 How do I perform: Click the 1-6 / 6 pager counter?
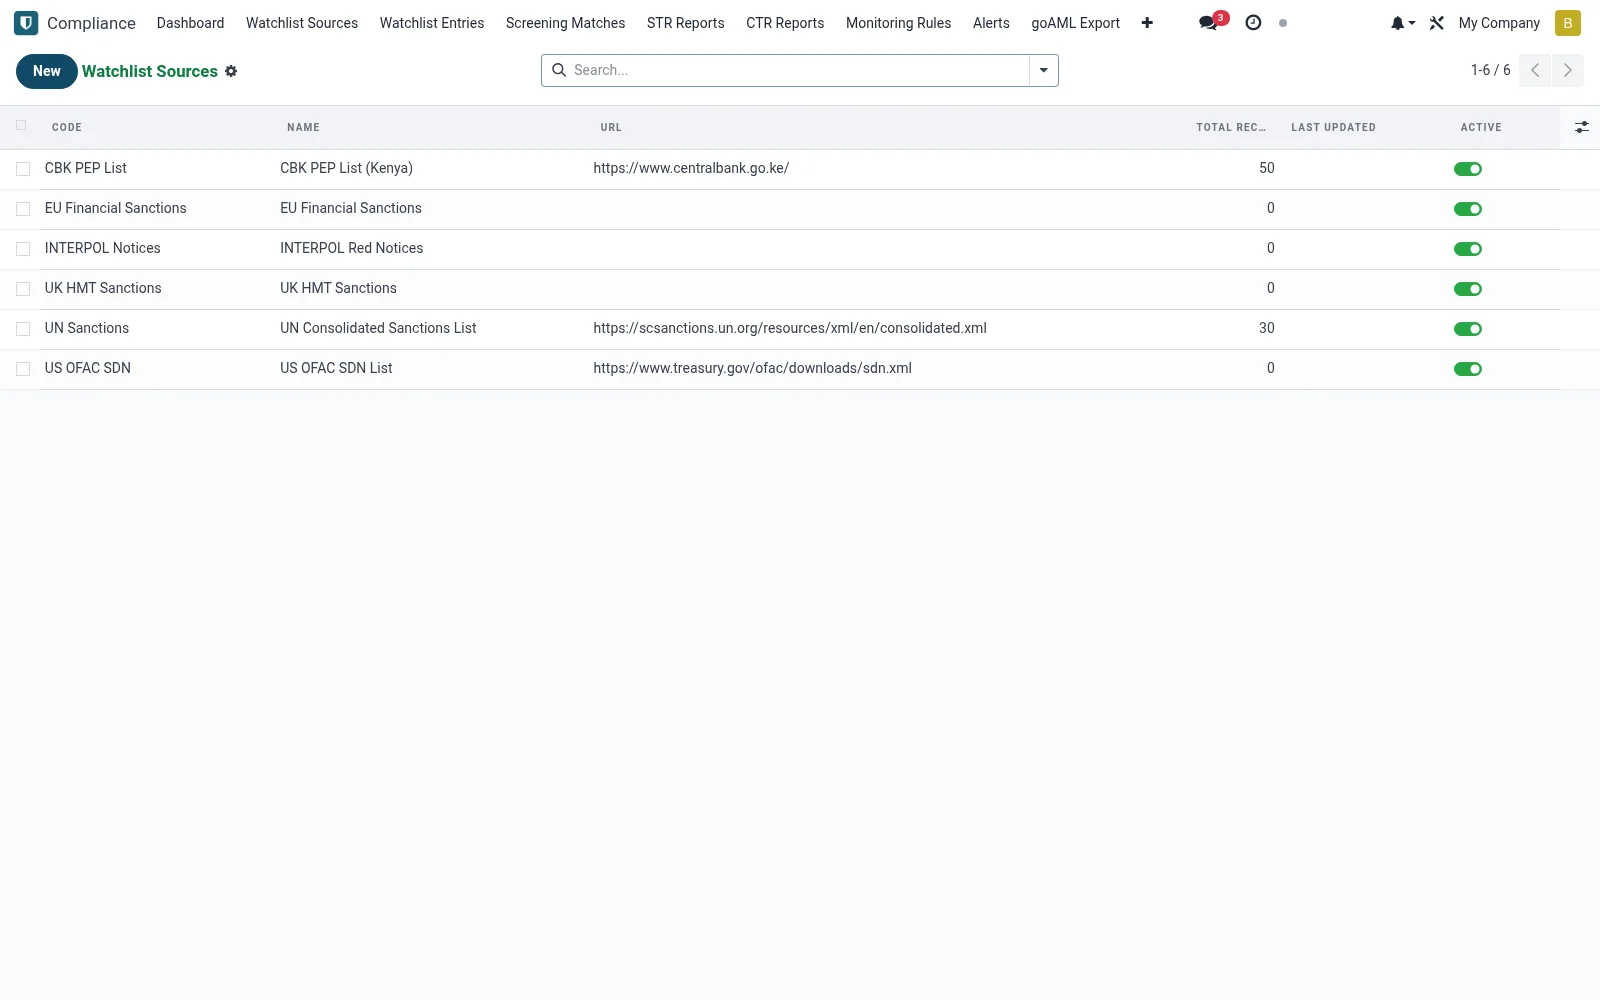pyautogui.click(x=1490, y=70)
